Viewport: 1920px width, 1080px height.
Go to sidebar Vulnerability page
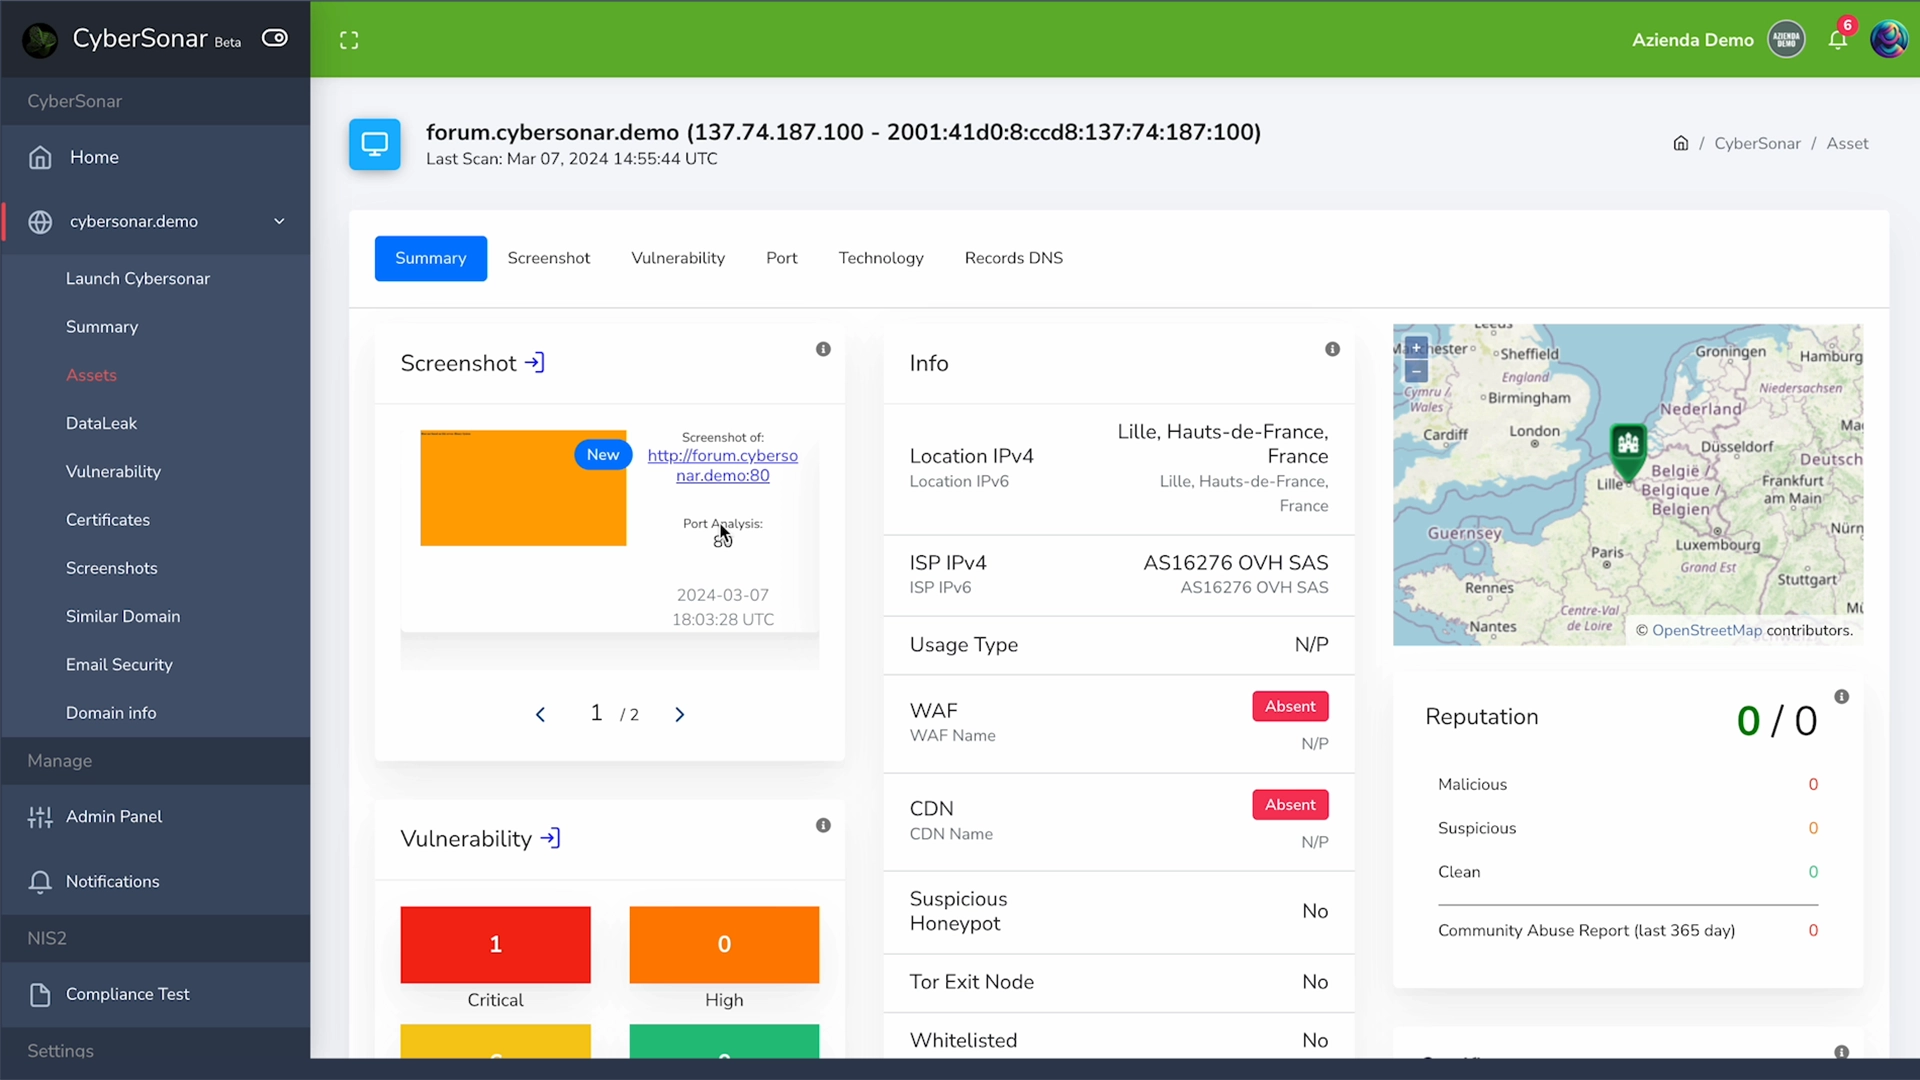click(x=113, y=472)
